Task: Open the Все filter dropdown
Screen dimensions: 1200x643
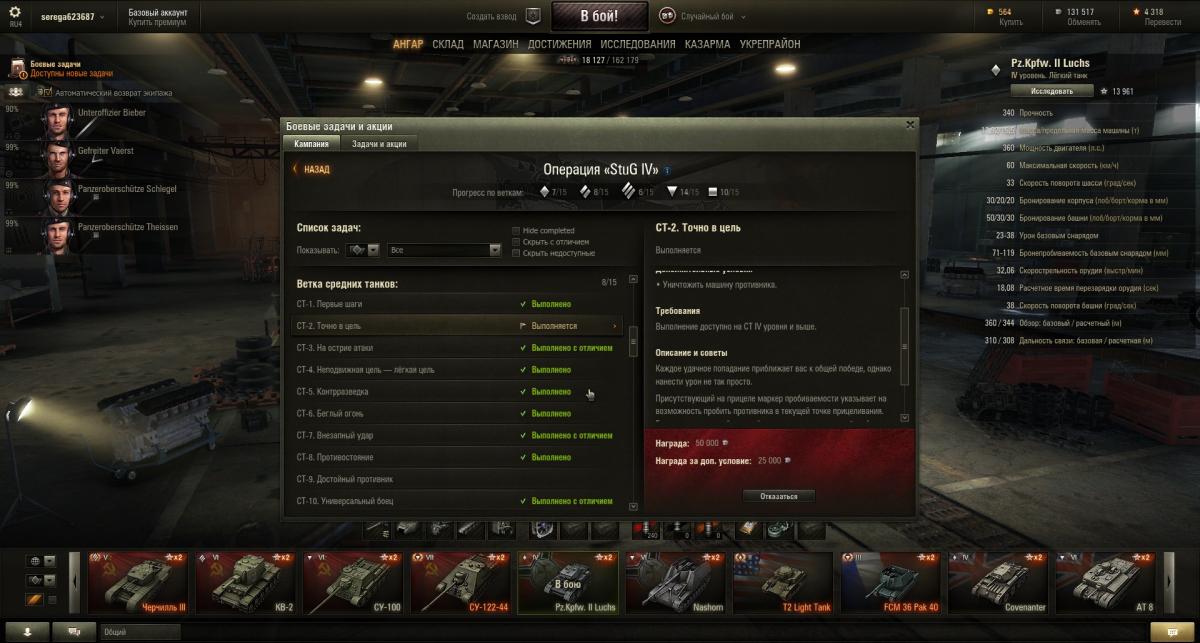Action: point(445,250)
